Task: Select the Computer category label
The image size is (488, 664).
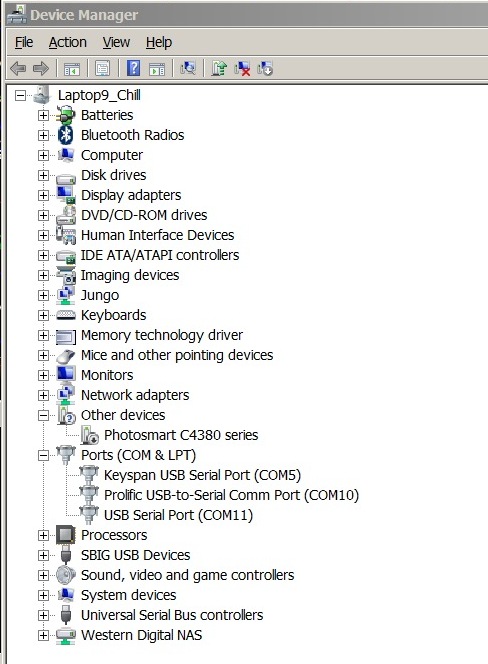Action: coord(112,155)
